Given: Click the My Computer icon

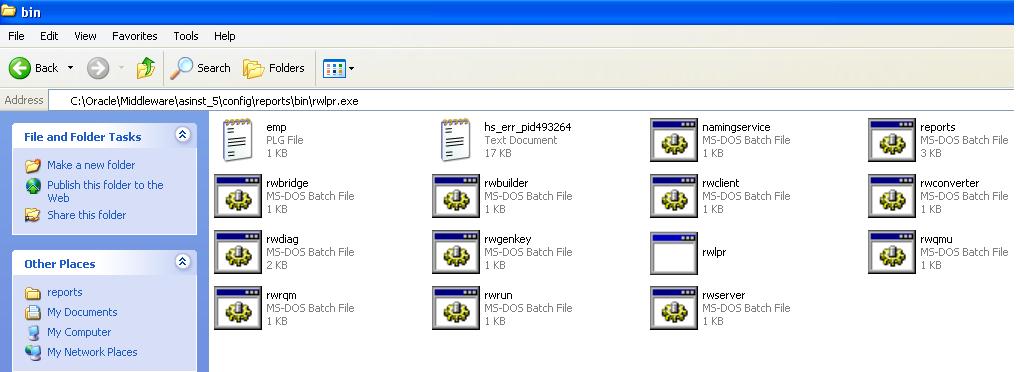Looking at the screenshot, I should 33,332.
